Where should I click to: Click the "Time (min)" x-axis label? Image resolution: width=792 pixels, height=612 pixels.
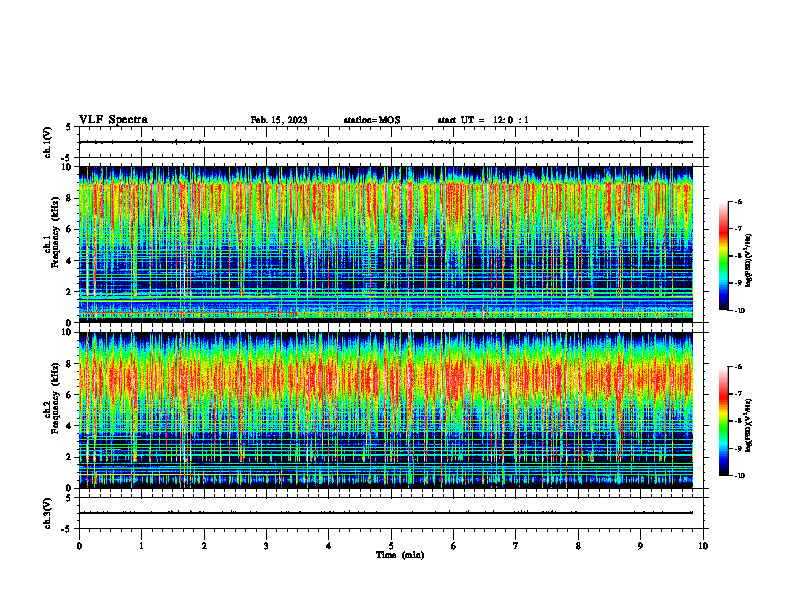pos(400,555)
